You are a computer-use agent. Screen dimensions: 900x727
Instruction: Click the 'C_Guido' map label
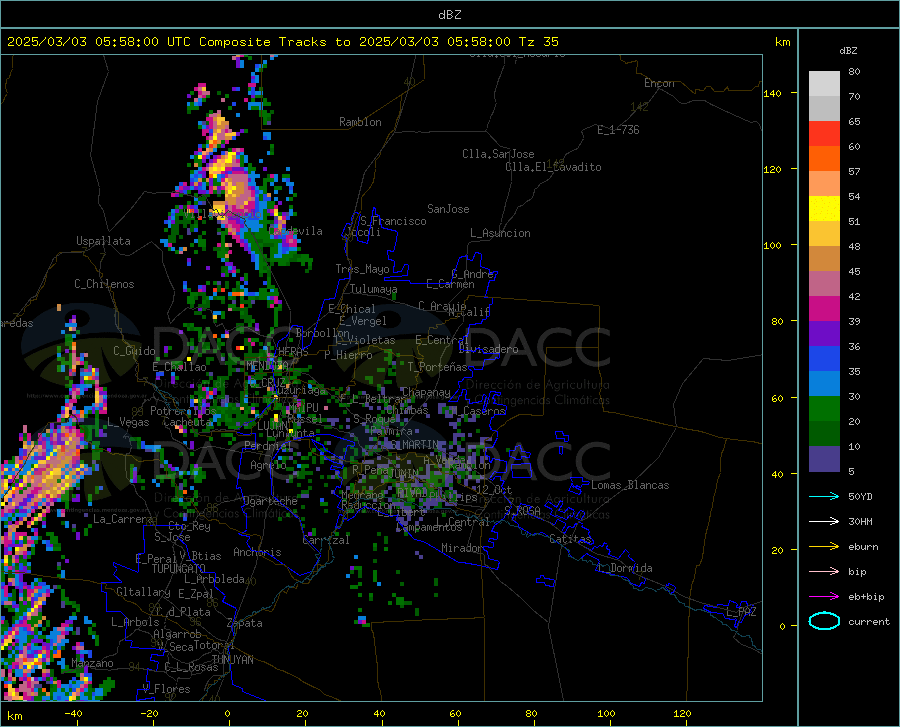[x=134, y=351]
